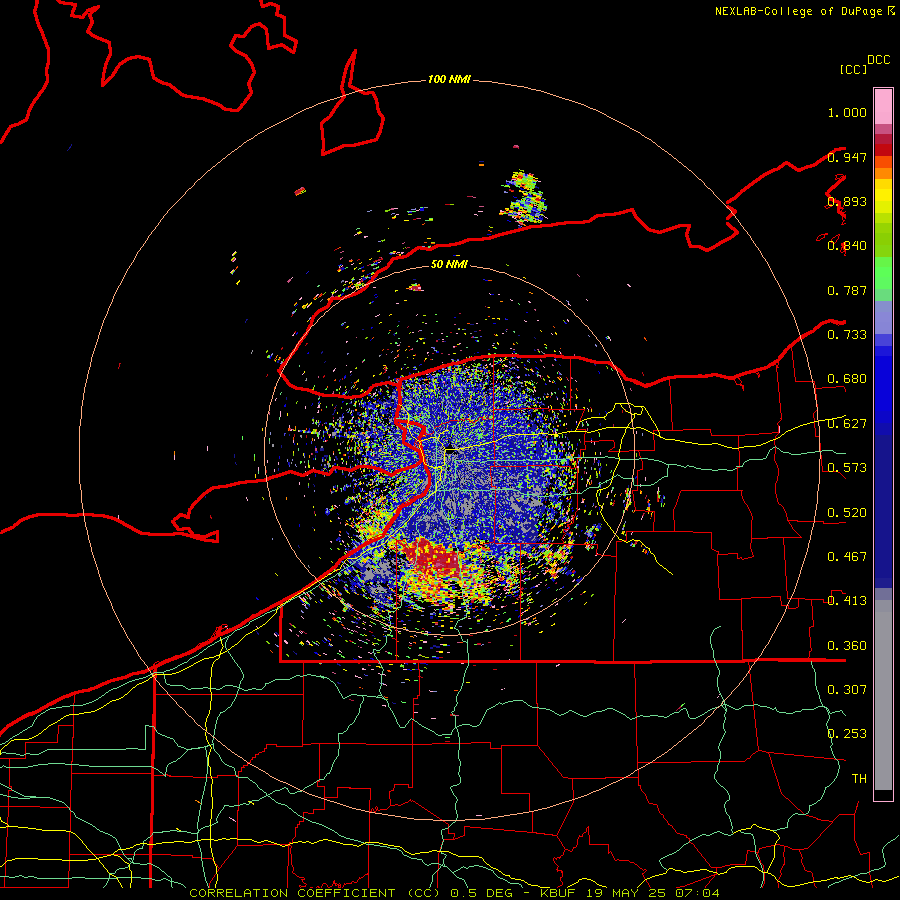Click the 100 NMI range ring label
900x900 pixels.
pyautogui.click(x=449, y=79)
